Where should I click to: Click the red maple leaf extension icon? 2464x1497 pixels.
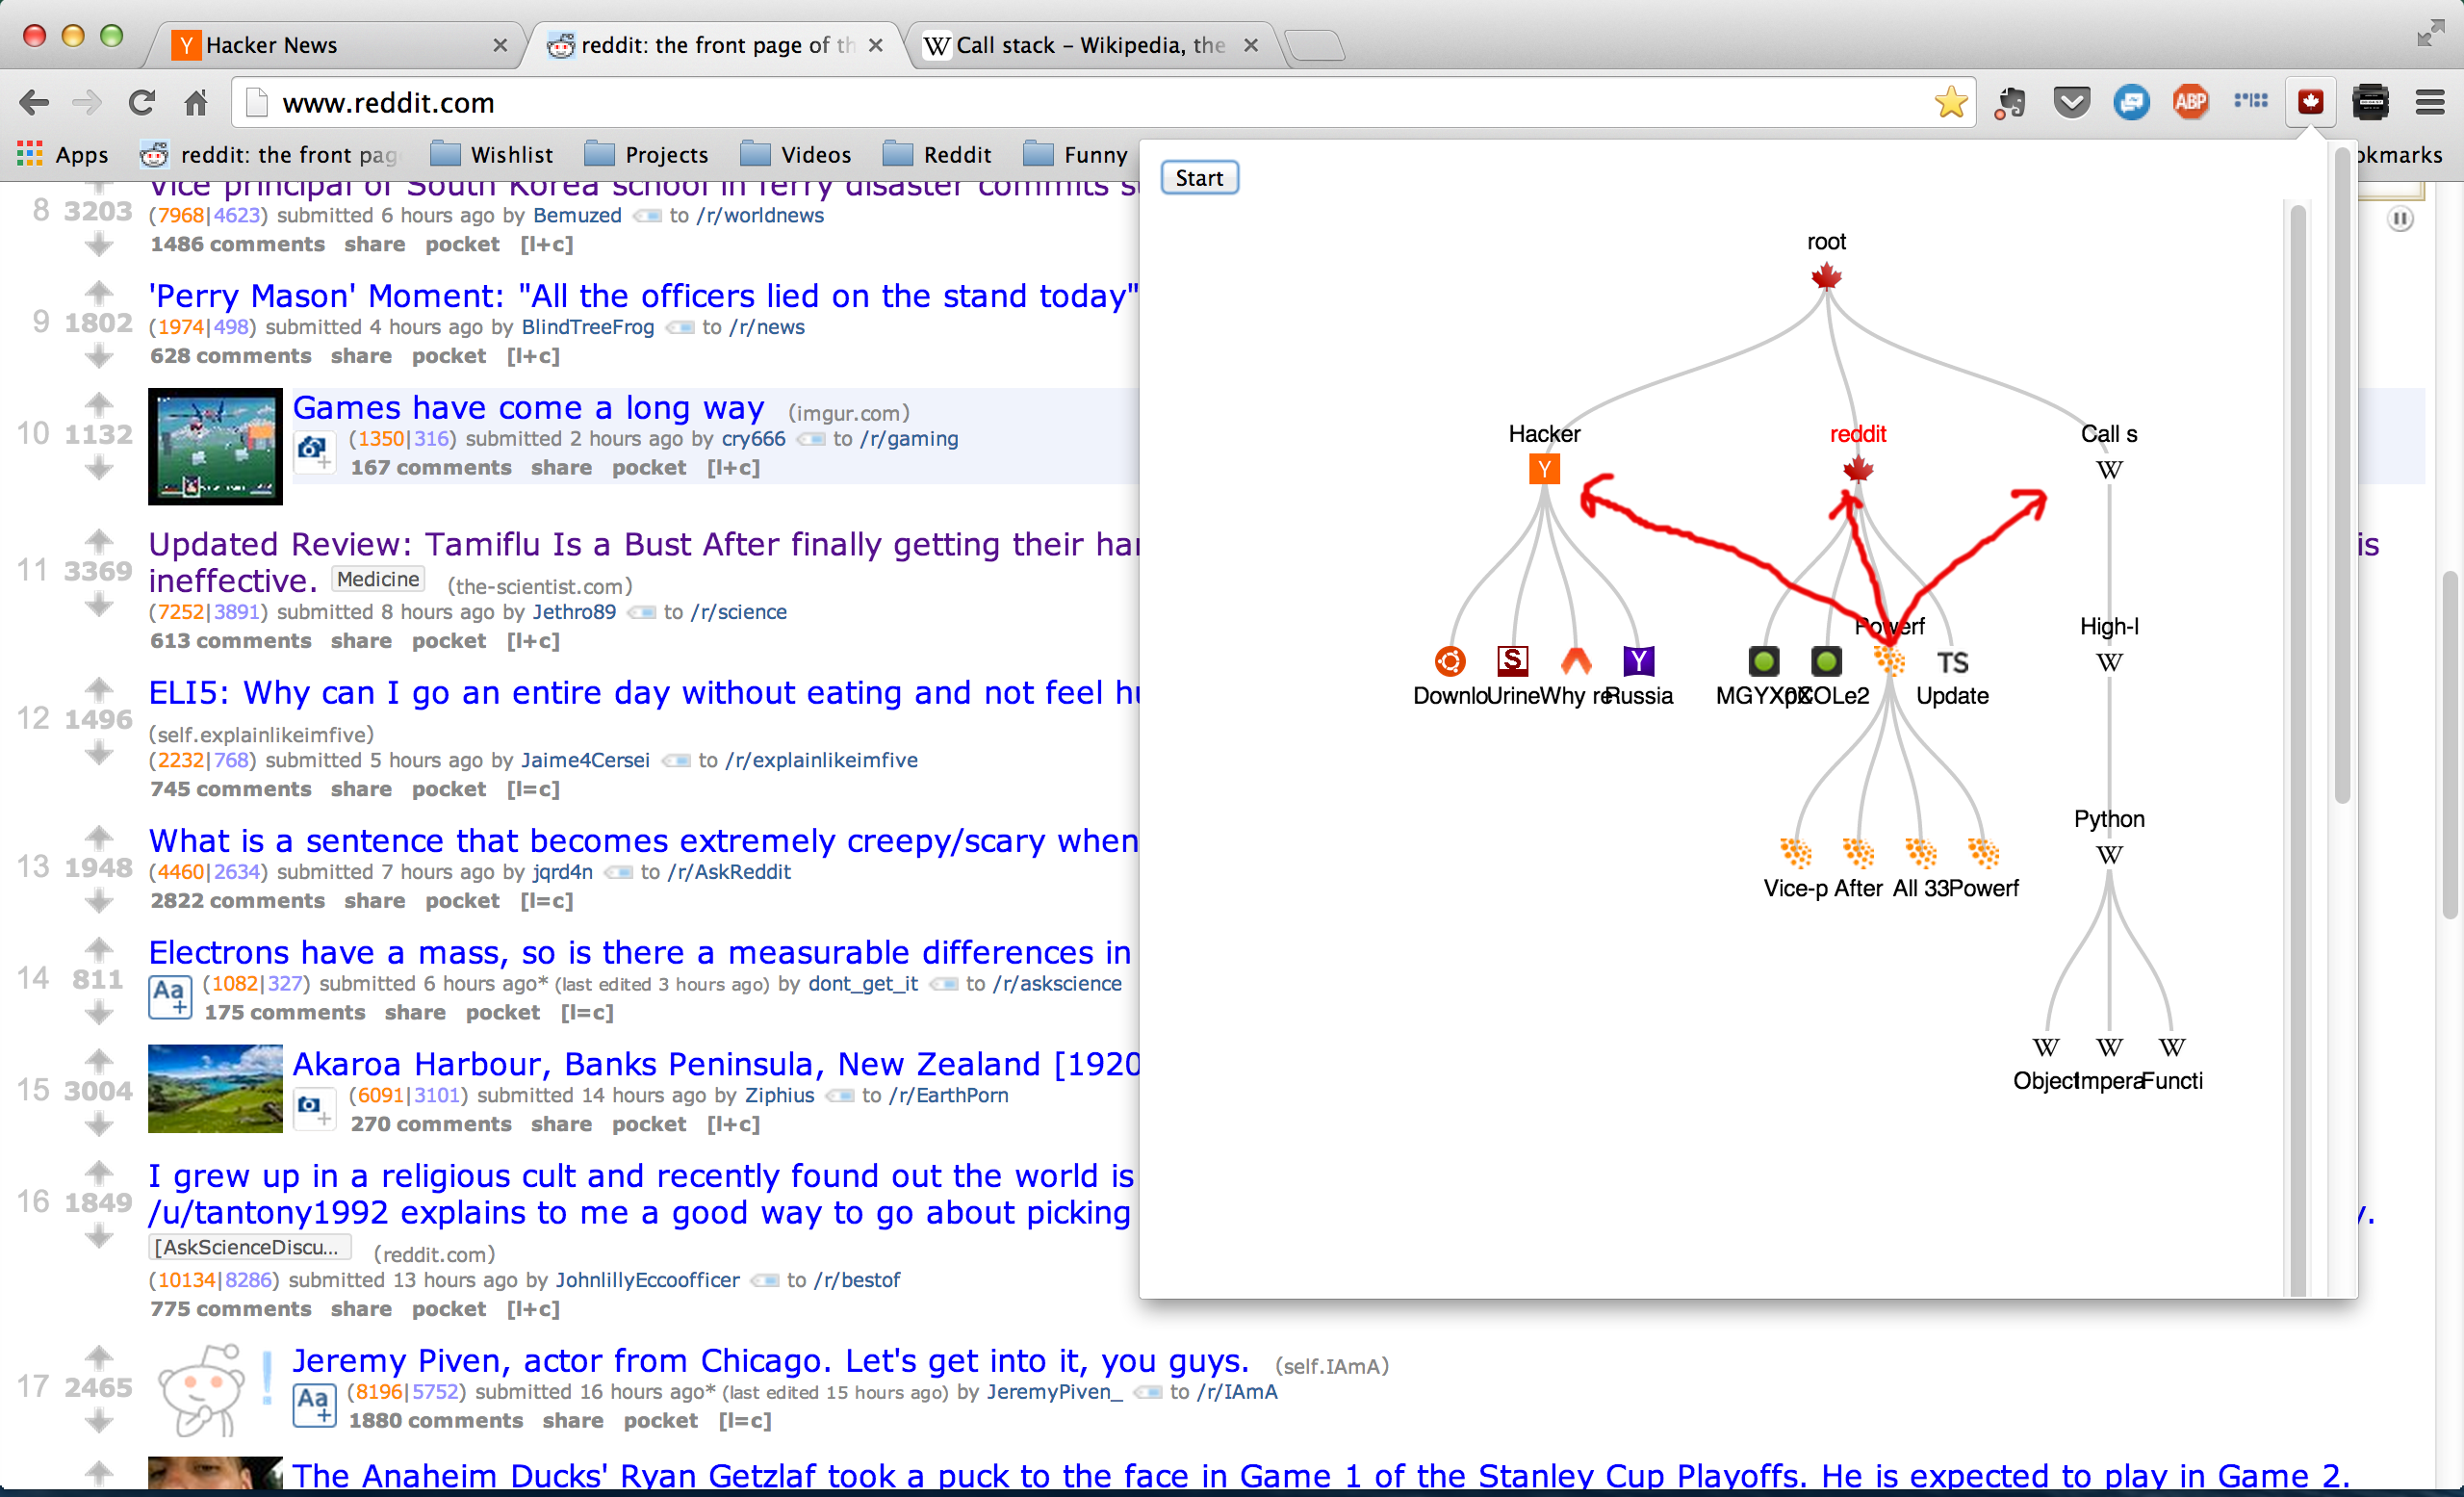pos(2310,102)
